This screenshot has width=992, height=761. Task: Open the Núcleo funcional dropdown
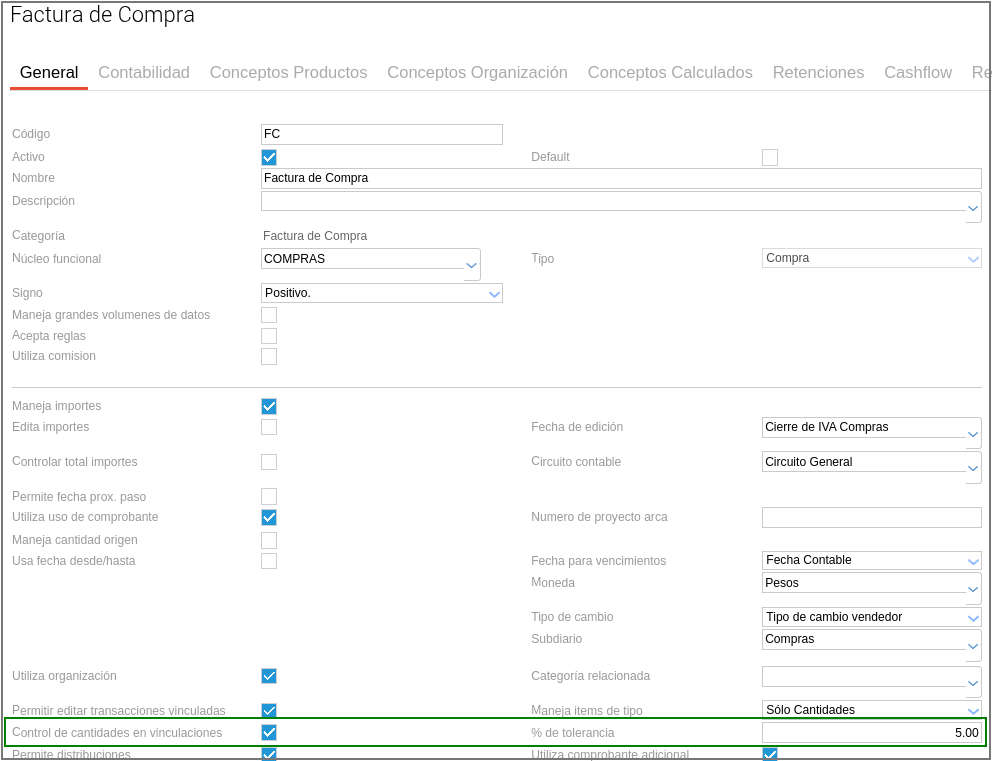point(471,265)
